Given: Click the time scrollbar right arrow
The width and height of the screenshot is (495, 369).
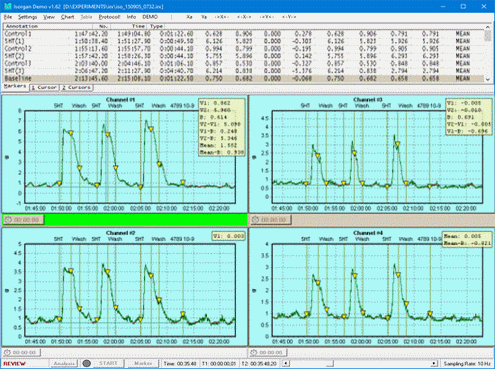Looking at the screenshot, I should 434,363.
